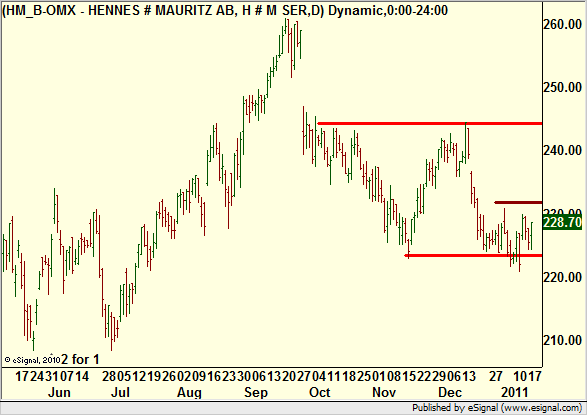
Task: Select the 250.00 price axis label
Action: (562, 88)
